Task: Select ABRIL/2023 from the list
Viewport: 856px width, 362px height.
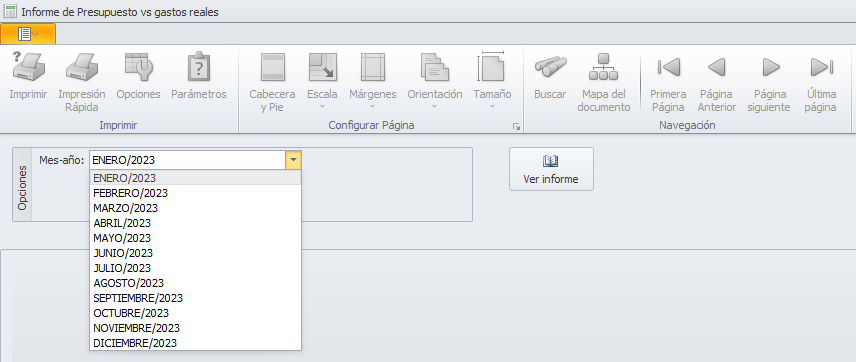Action: (x=195, y=223)
